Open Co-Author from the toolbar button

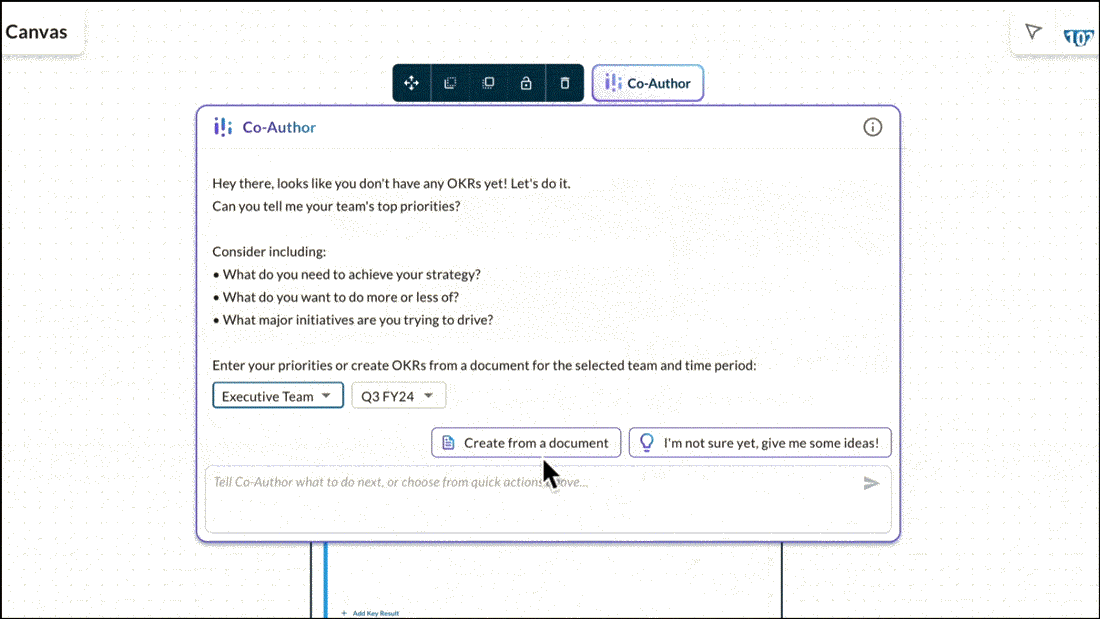(648, 83)
